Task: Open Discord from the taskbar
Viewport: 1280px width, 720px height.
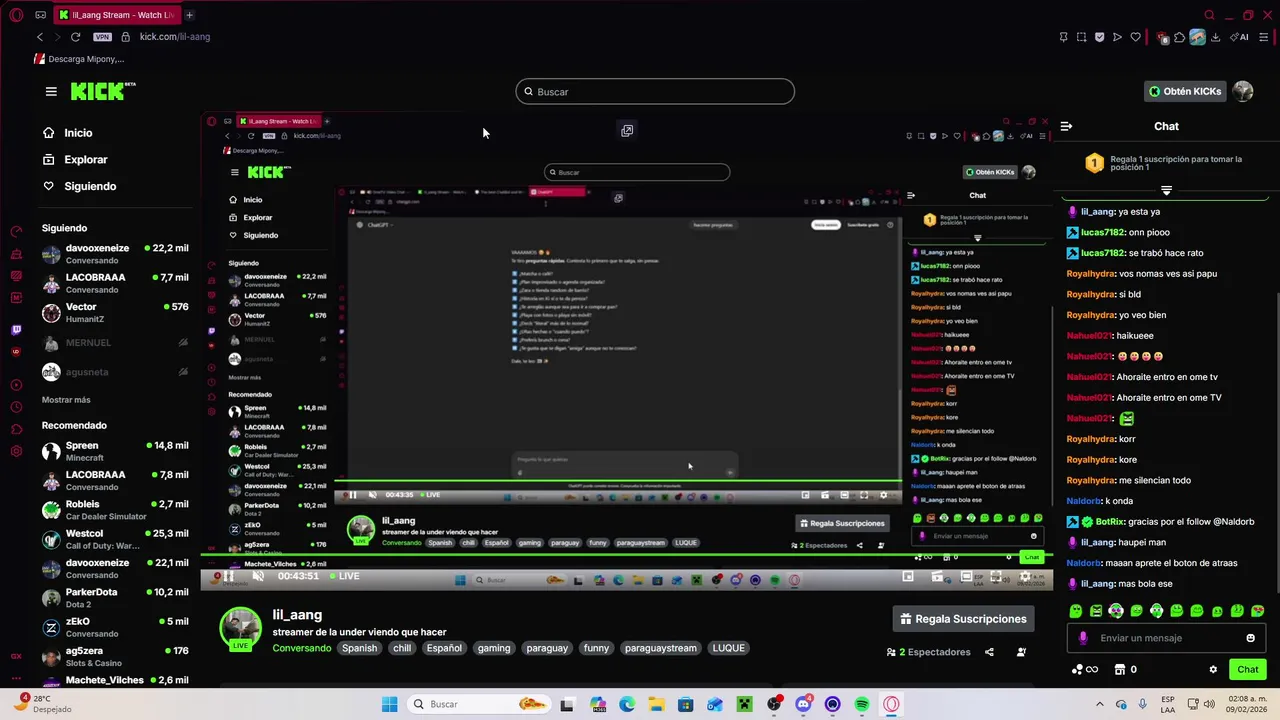Action: 803,704
